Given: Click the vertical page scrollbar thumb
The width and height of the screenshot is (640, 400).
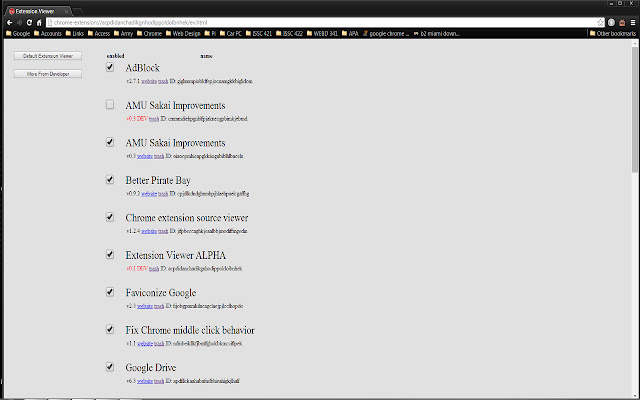Looking at the screenshot, I should point(635,109).
